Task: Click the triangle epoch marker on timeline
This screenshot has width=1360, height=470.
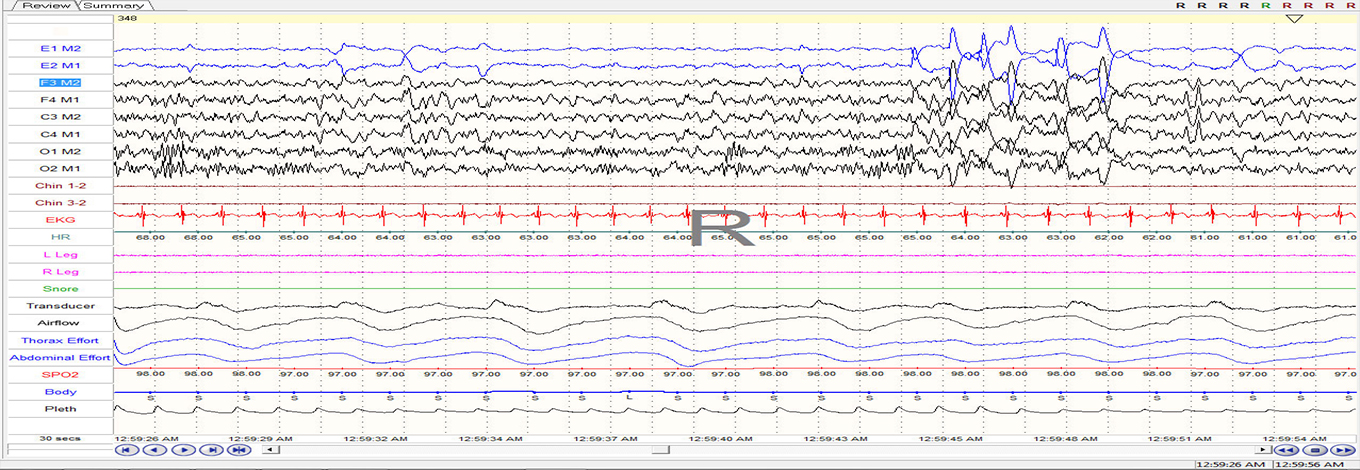Action: point(1294,19)
